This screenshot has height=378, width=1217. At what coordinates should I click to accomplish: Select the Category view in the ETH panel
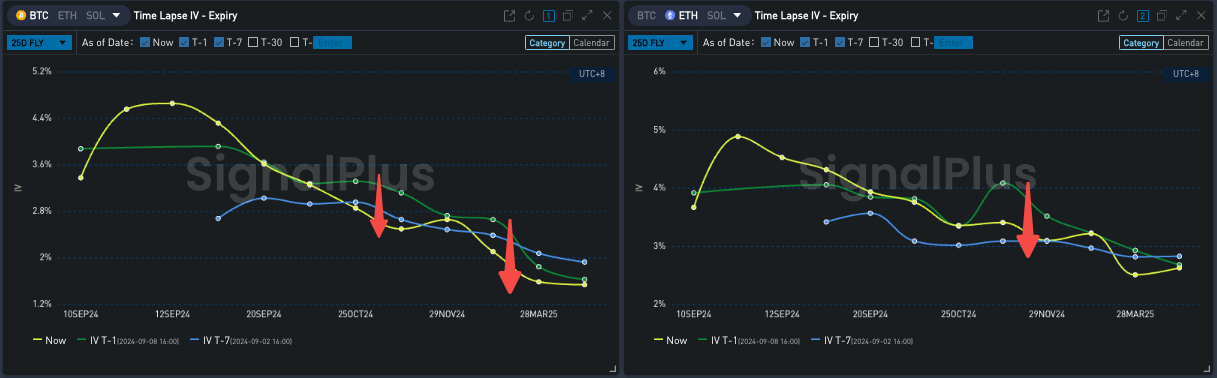coord(1140,42)
